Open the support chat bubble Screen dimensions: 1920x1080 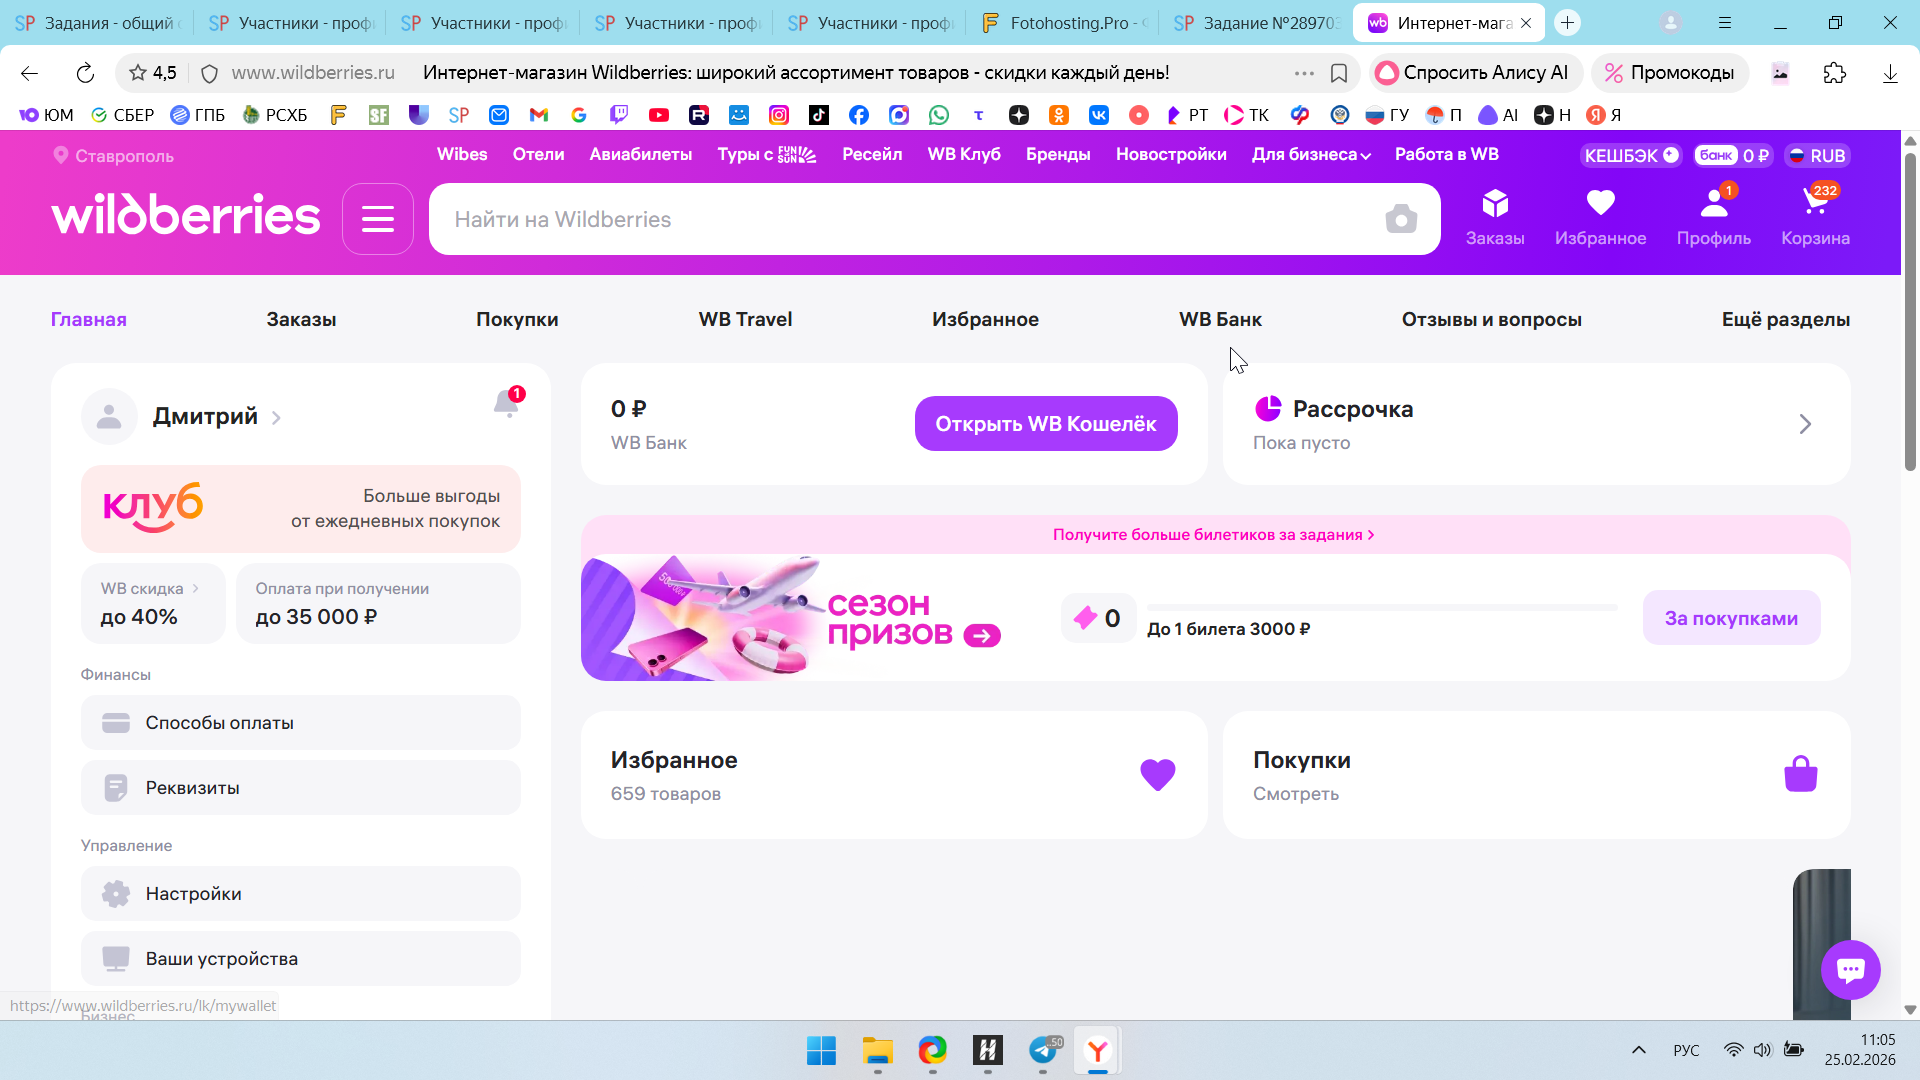click(x=1850, y=969)
